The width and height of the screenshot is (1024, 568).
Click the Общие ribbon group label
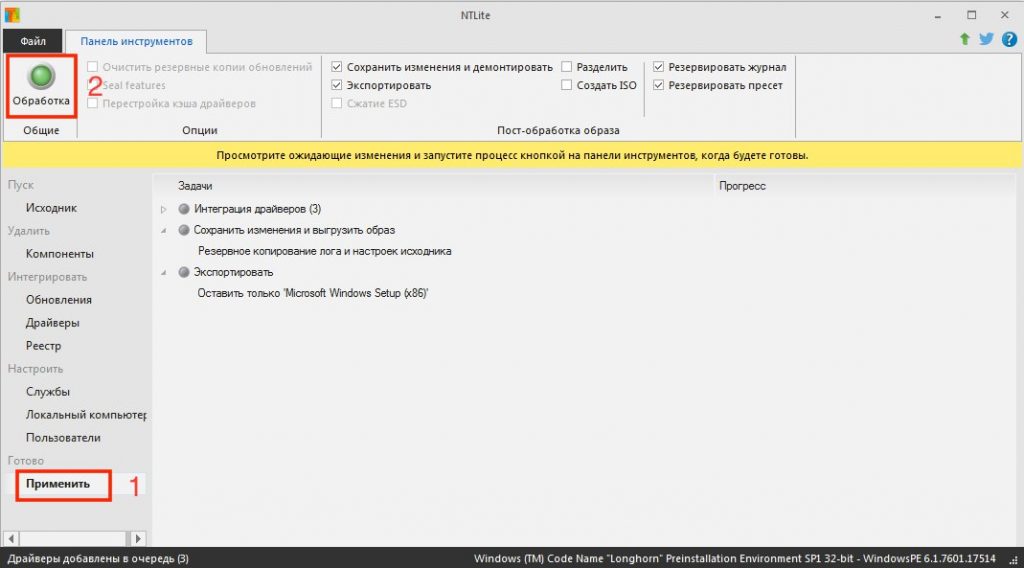[x=41, y=130]
